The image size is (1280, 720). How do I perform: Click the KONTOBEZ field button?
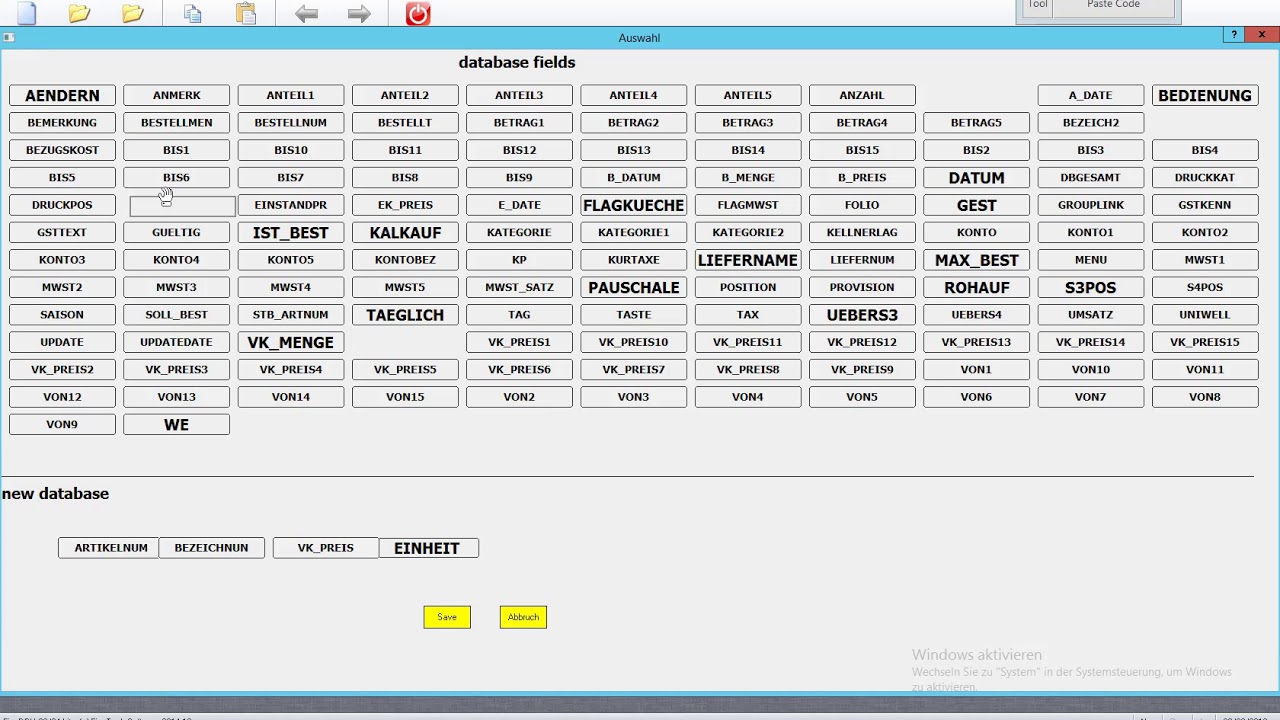[405, 260]
